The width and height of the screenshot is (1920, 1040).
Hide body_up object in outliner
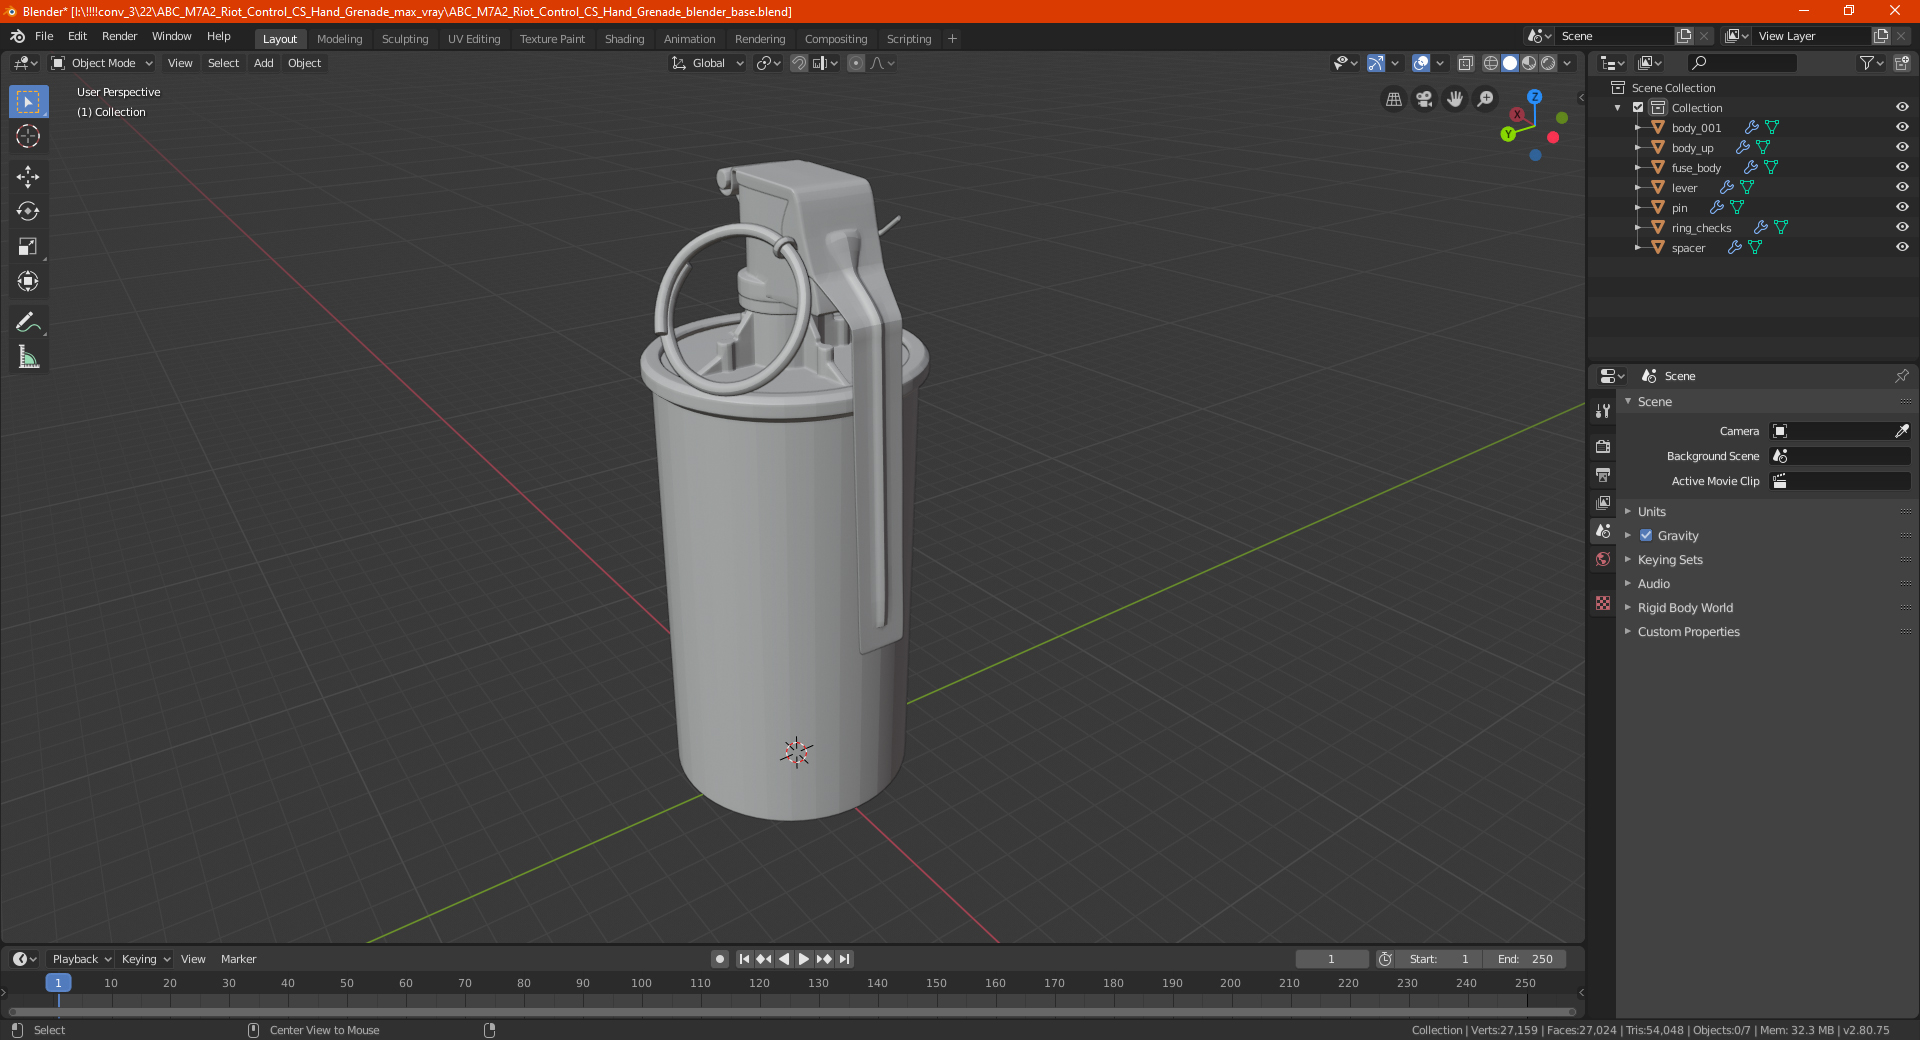click(x=1902, y=147)
